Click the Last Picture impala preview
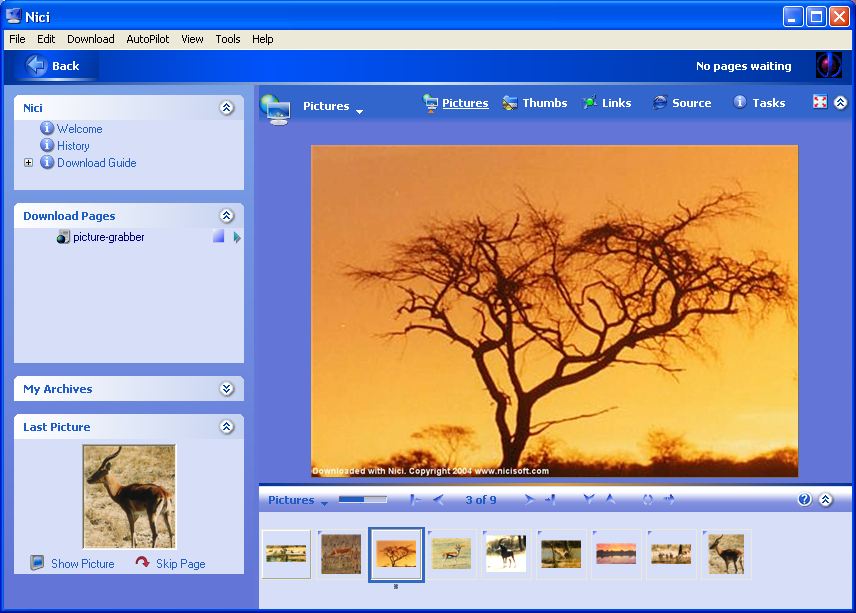The width and height of the screenshot is (856, 613). point(129,496)
